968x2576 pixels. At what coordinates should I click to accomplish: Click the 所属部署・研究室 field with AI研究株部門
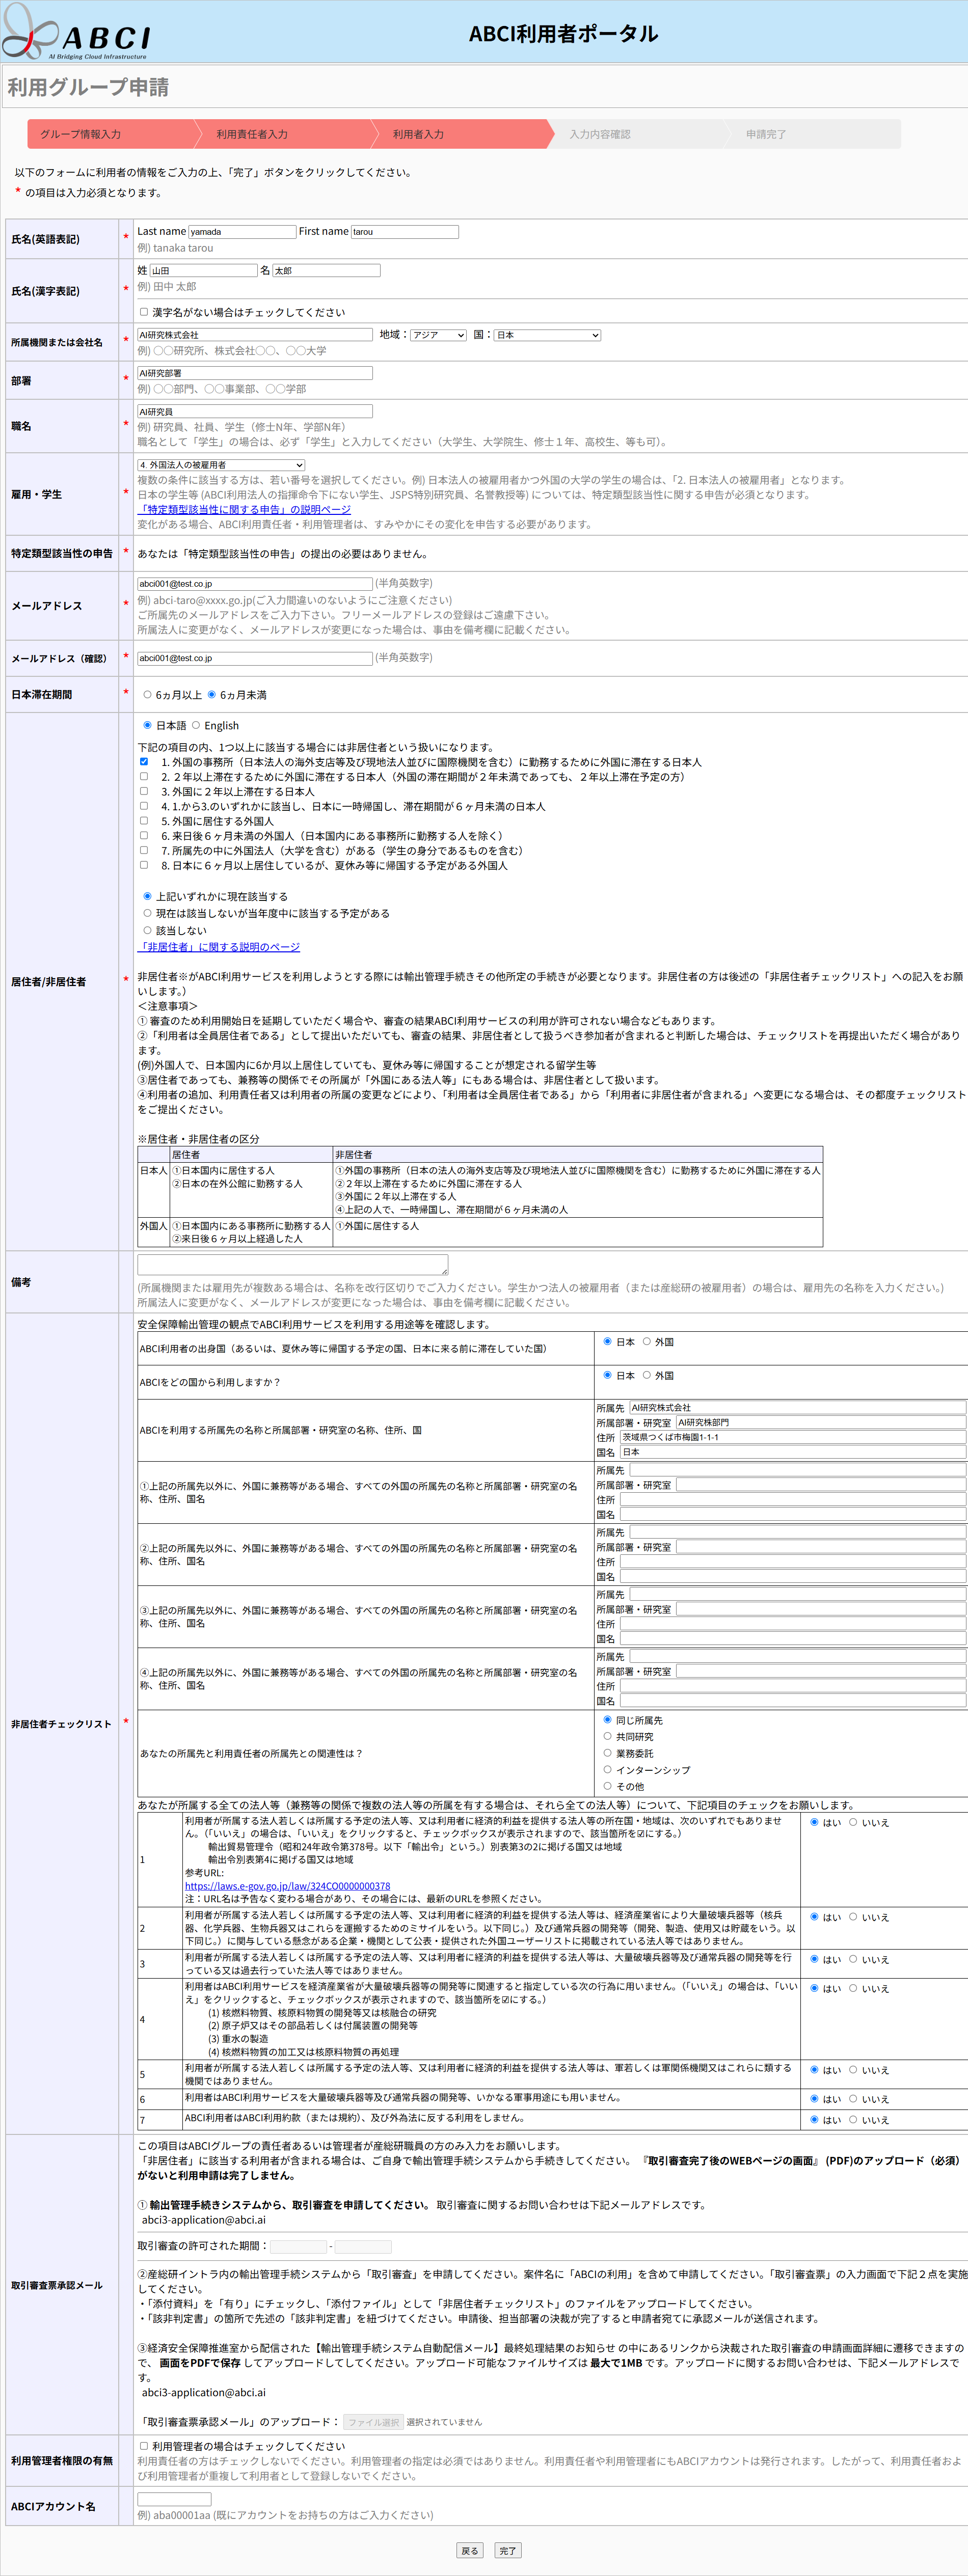tap(820, 1422)
